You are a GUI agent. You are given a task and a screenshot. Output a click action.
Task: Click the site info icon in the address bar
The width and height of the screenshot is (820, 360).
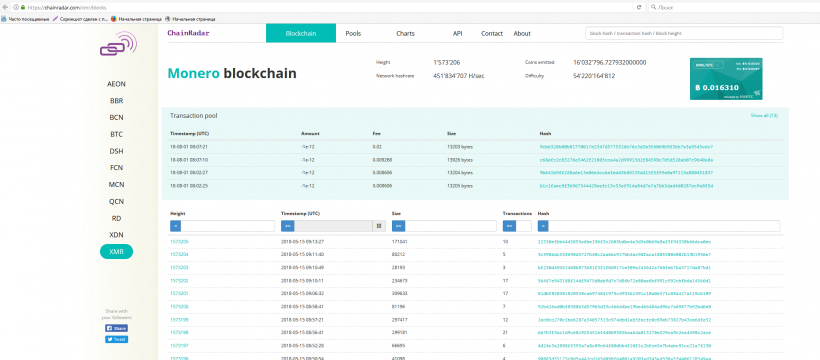tap(16, 7)
